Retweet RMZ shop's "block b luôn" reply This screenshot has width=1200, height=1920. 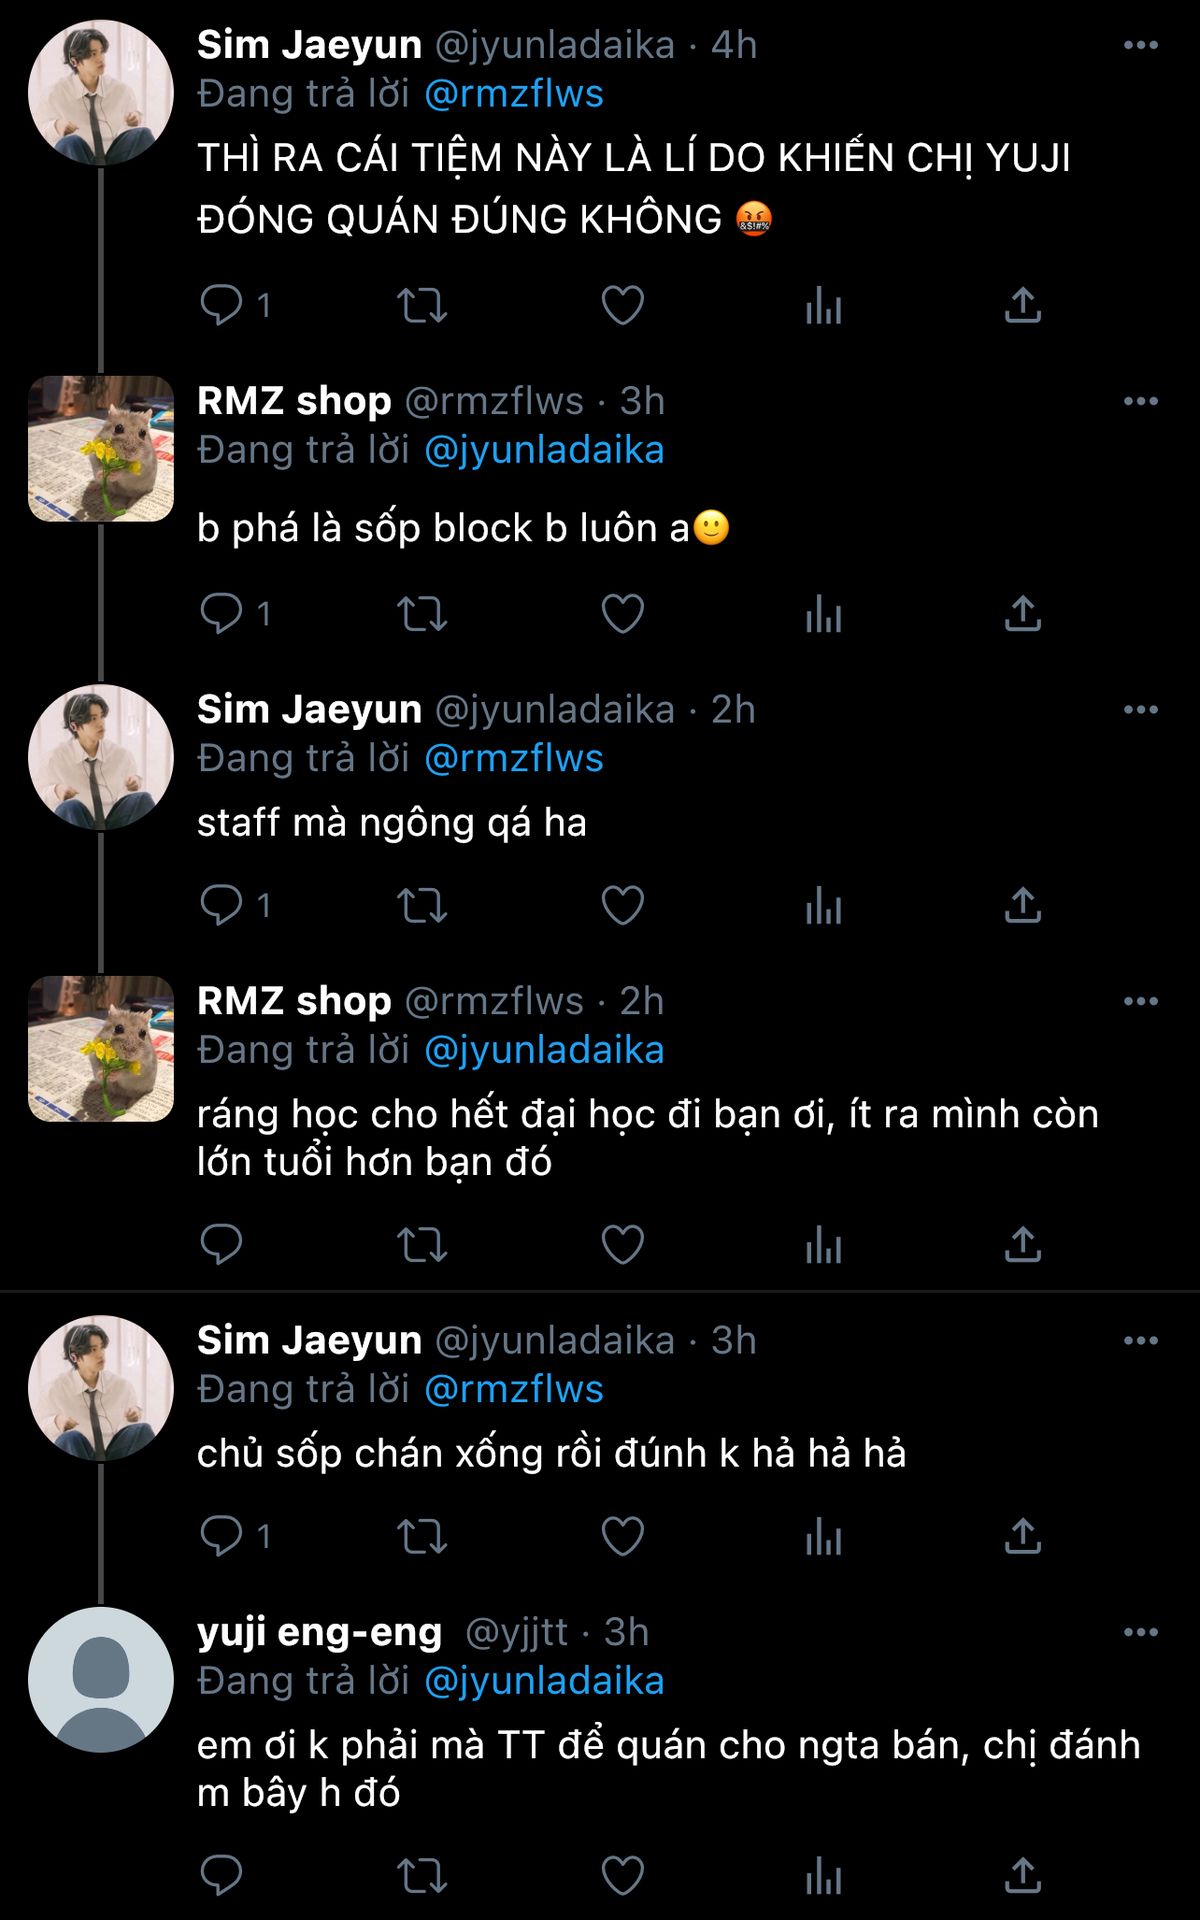click(422, 613)
